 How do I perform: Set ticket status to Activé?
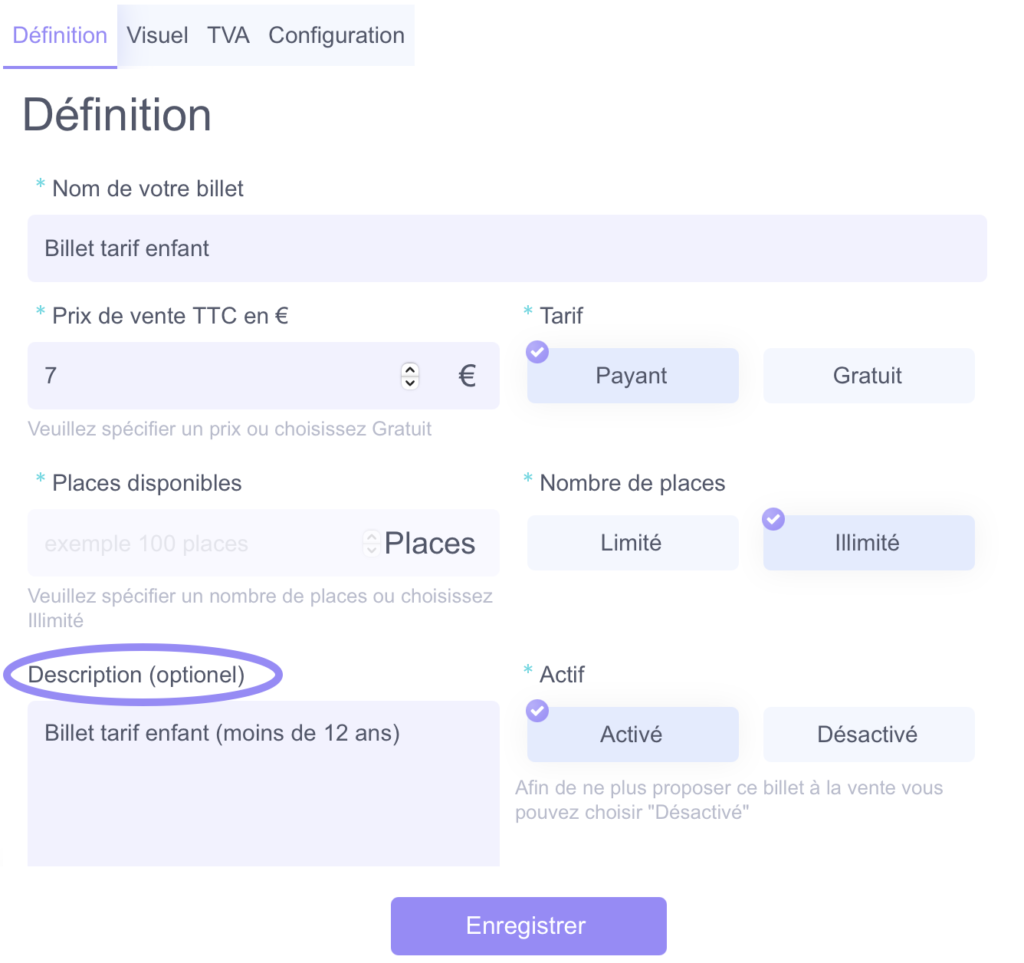pyautogui.click(x=633, y=734)
